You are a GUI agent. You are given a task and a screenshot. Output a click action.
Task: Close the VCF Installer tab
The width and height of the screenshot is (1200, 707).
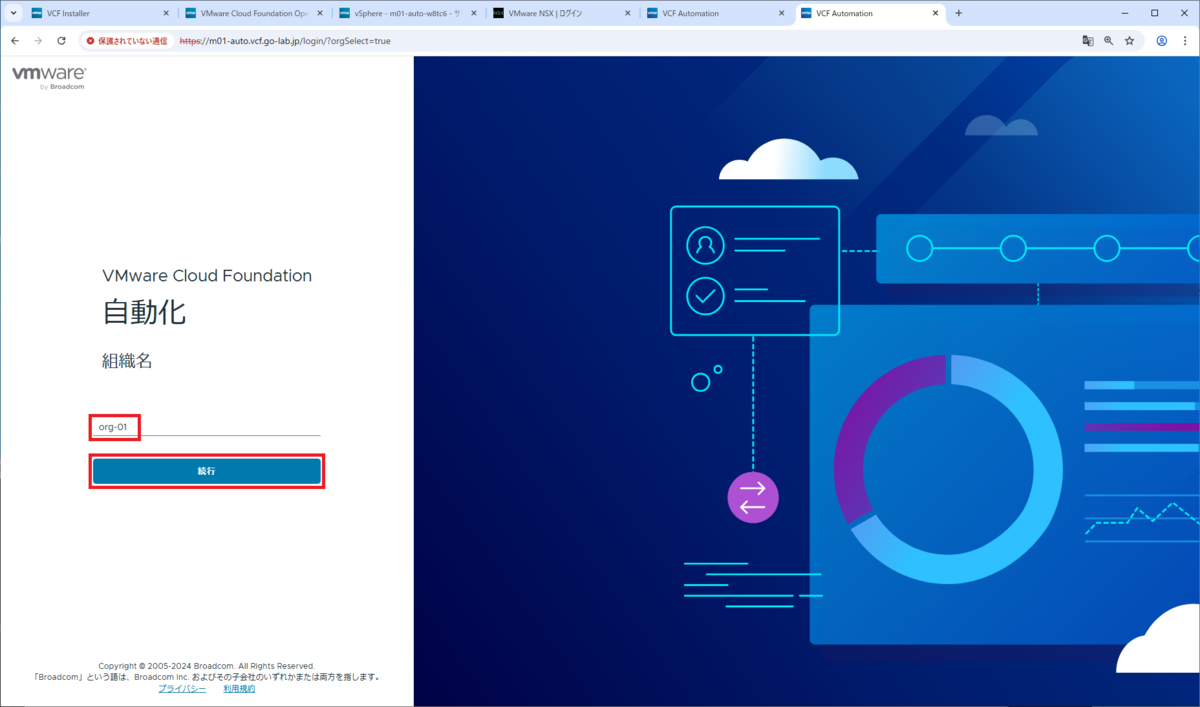click(x=166, y=13)
